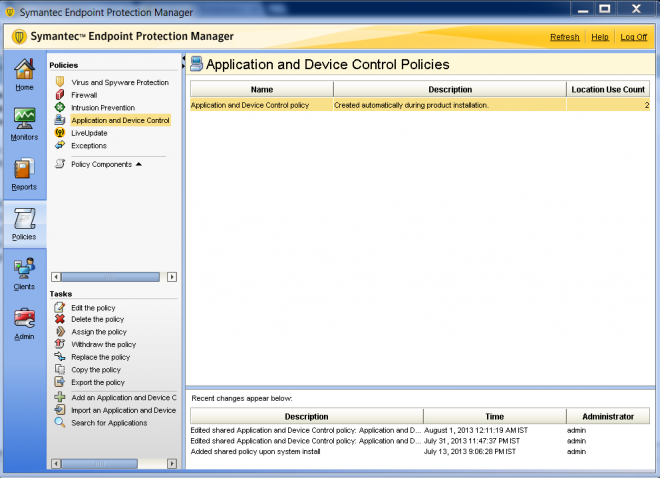Image resolution: width=660 pixels, height=478 pixels.
Task: Click the Policies list horizontal scrollbar thumb
Action: (x=110, y=277)
